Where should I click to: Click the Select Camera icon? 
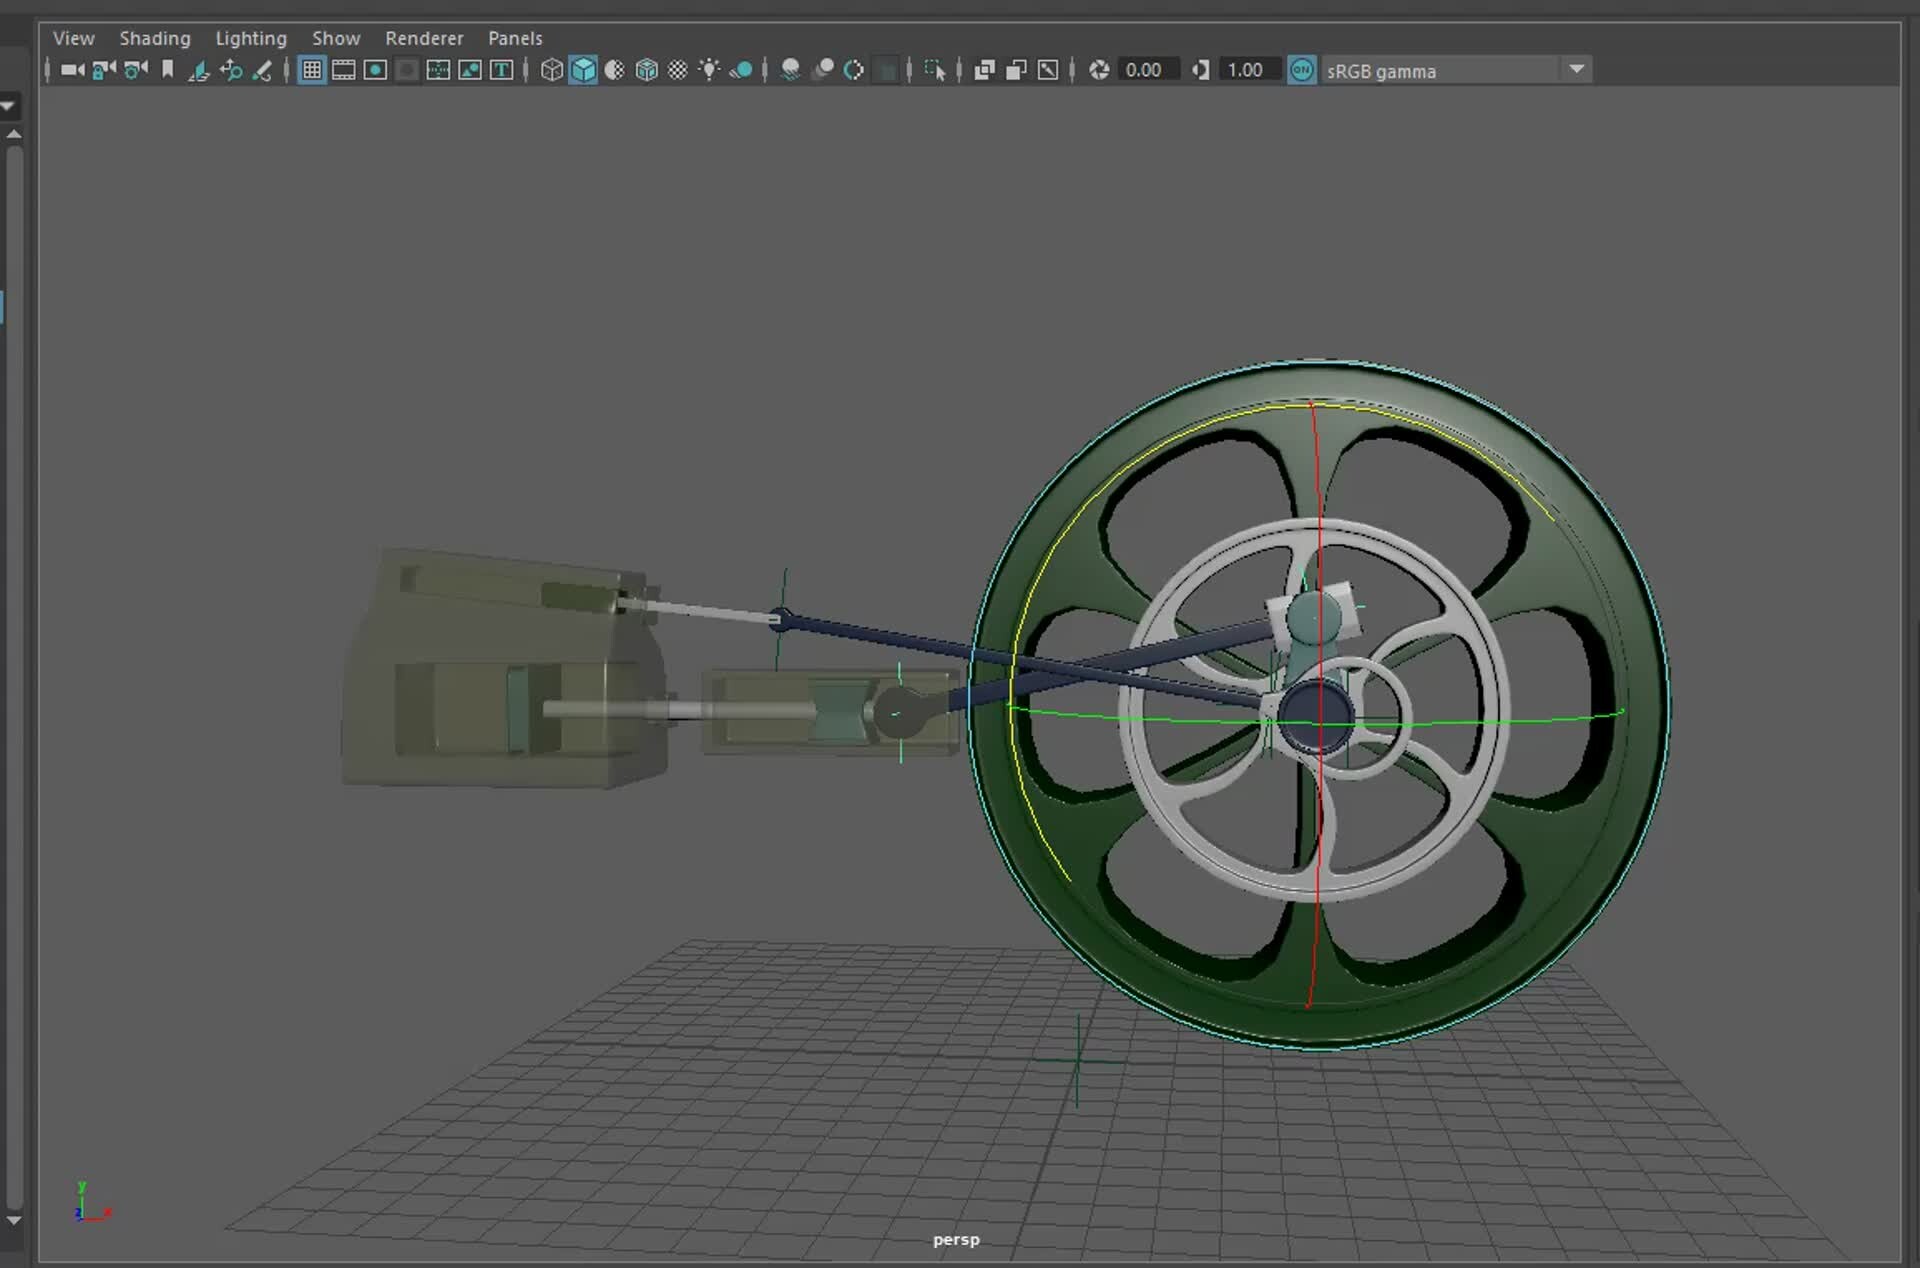click(72, 70)
